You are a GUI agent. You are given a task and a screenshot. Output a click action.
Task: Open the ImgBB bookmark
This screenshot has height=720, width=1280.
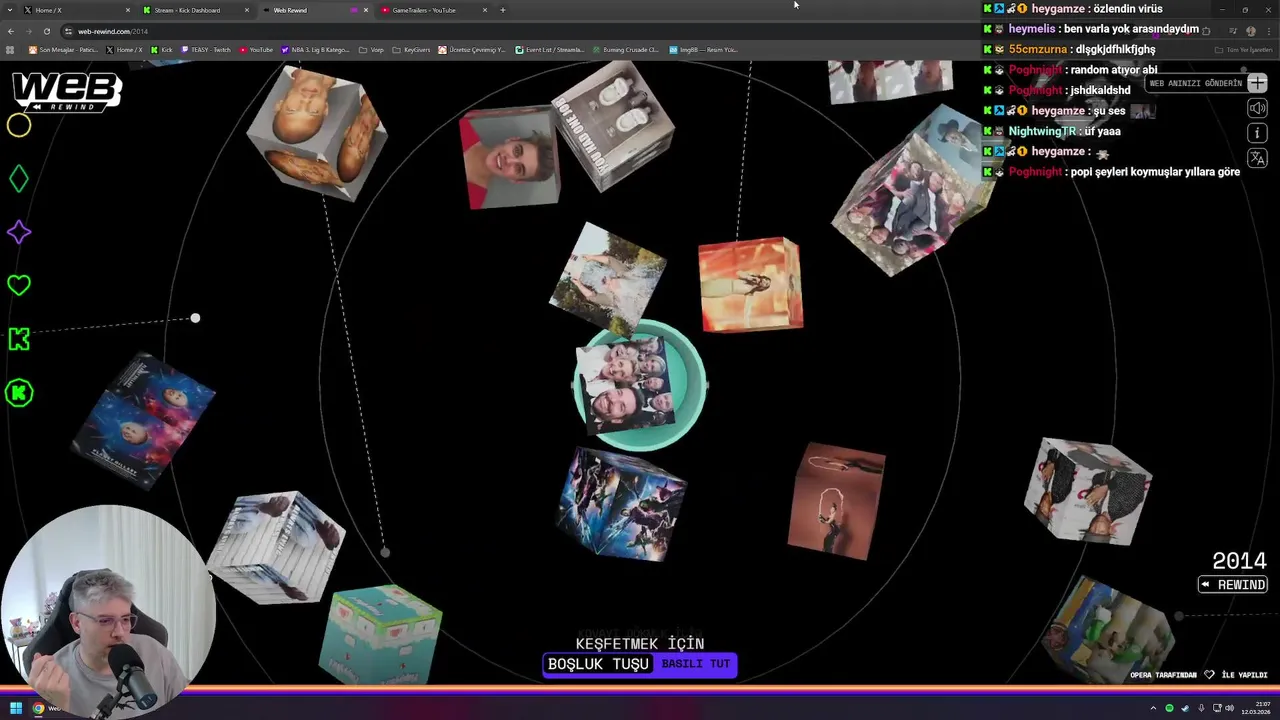click(x=703, y=49)
